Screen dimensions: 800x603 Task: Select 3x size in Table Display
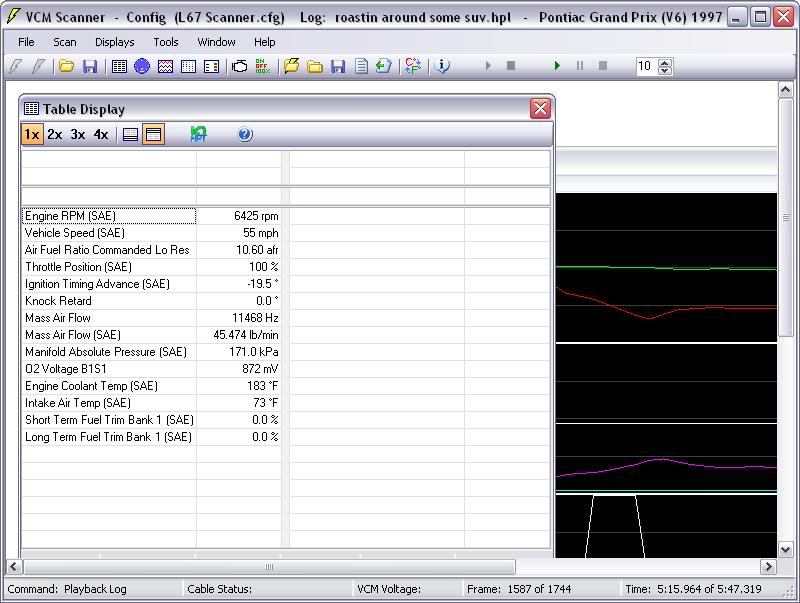(78, 135)
